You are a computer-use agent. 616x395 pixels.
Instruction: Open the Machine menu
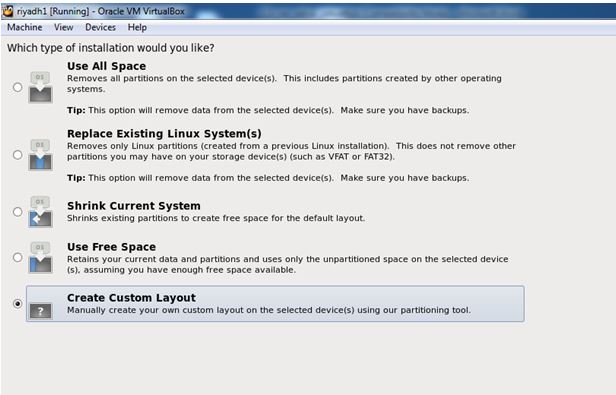tap(25, 27)
